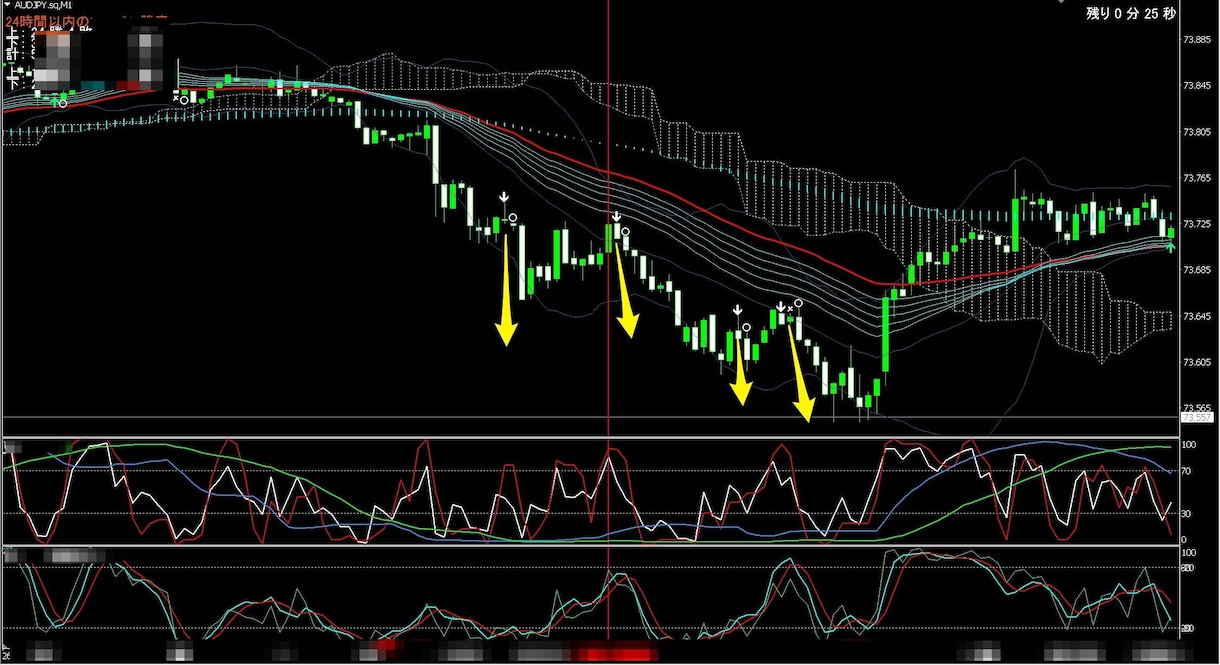
Task: Click the 73.725 price scale label
Action: [1196, 225]
